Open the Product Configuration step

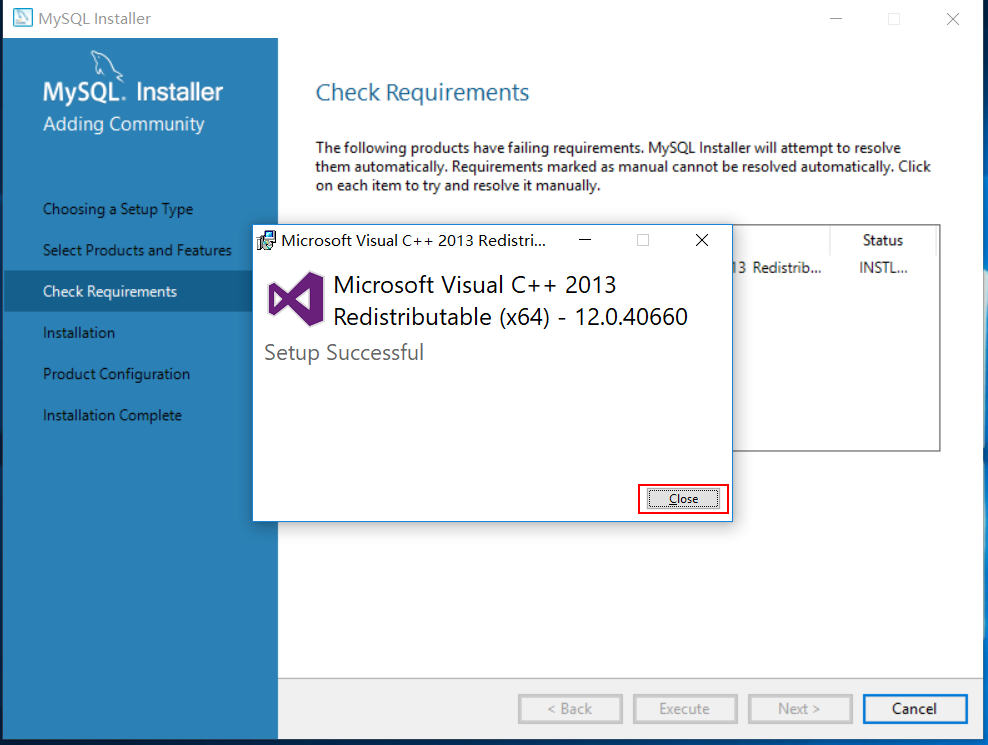(x=116, y=374)
